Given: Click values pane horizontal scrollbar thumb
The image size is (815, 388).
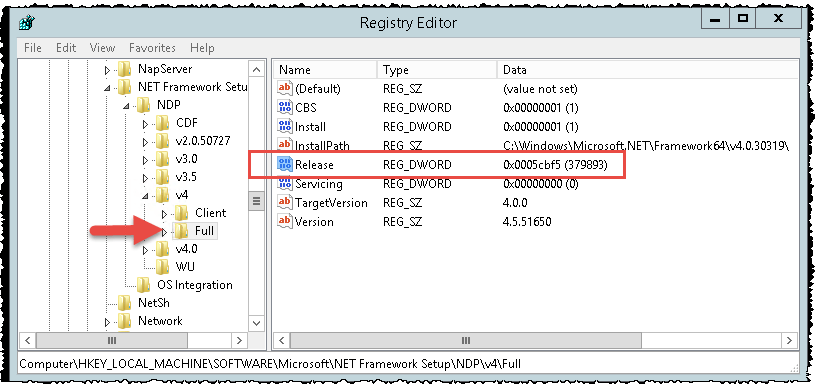Looking at the screenshot, I should click(x=466, y=341).
